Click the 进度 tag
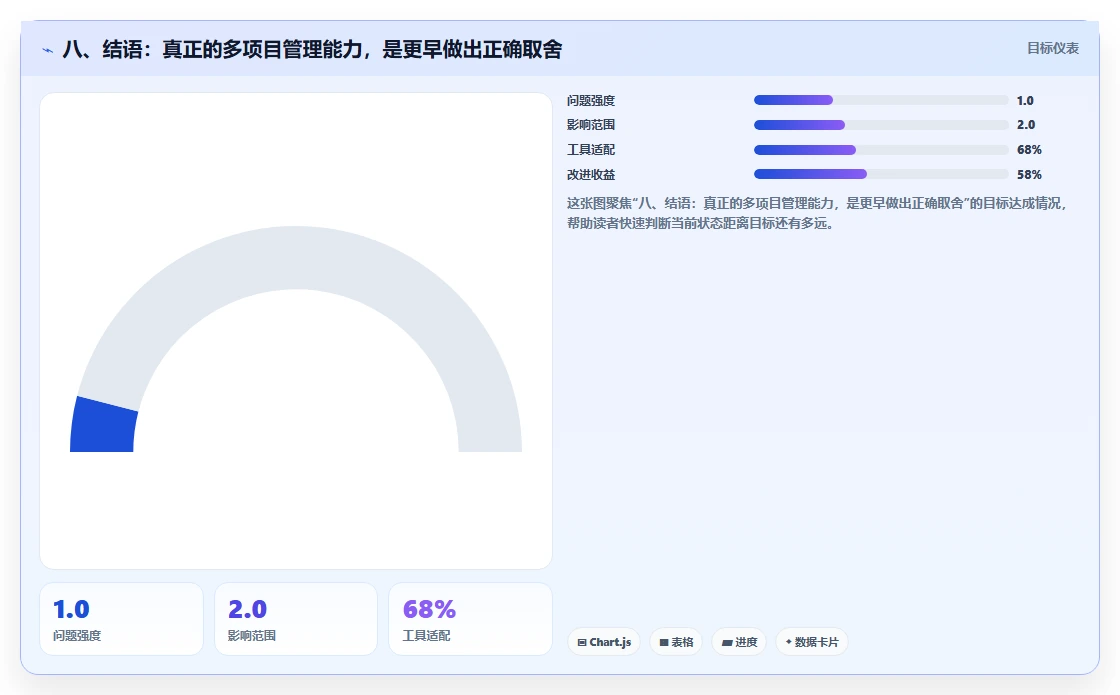 point(739,642)
